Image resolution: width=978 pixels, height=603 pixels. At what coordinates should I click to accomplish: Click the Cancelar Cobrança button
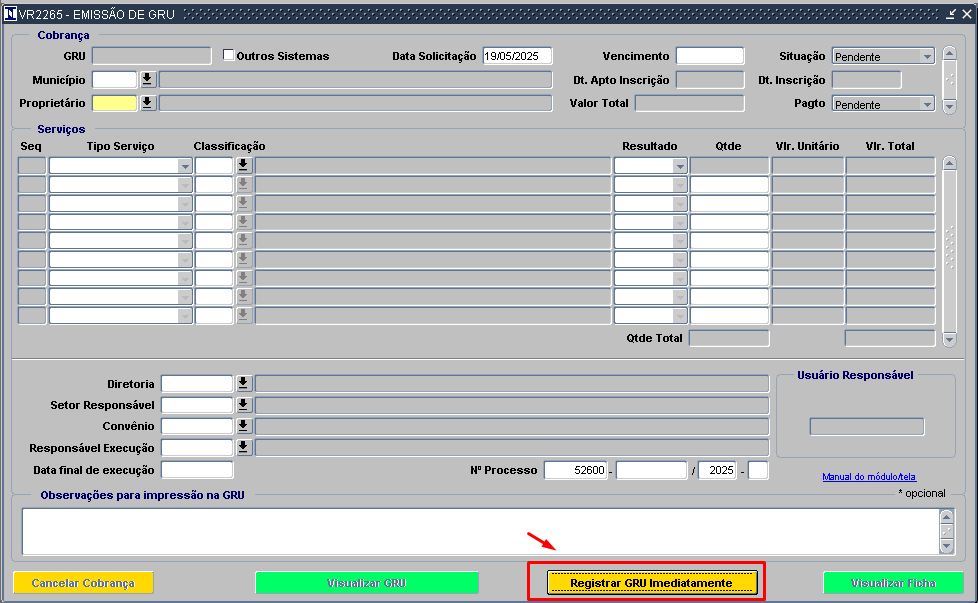tap(83, 583)
